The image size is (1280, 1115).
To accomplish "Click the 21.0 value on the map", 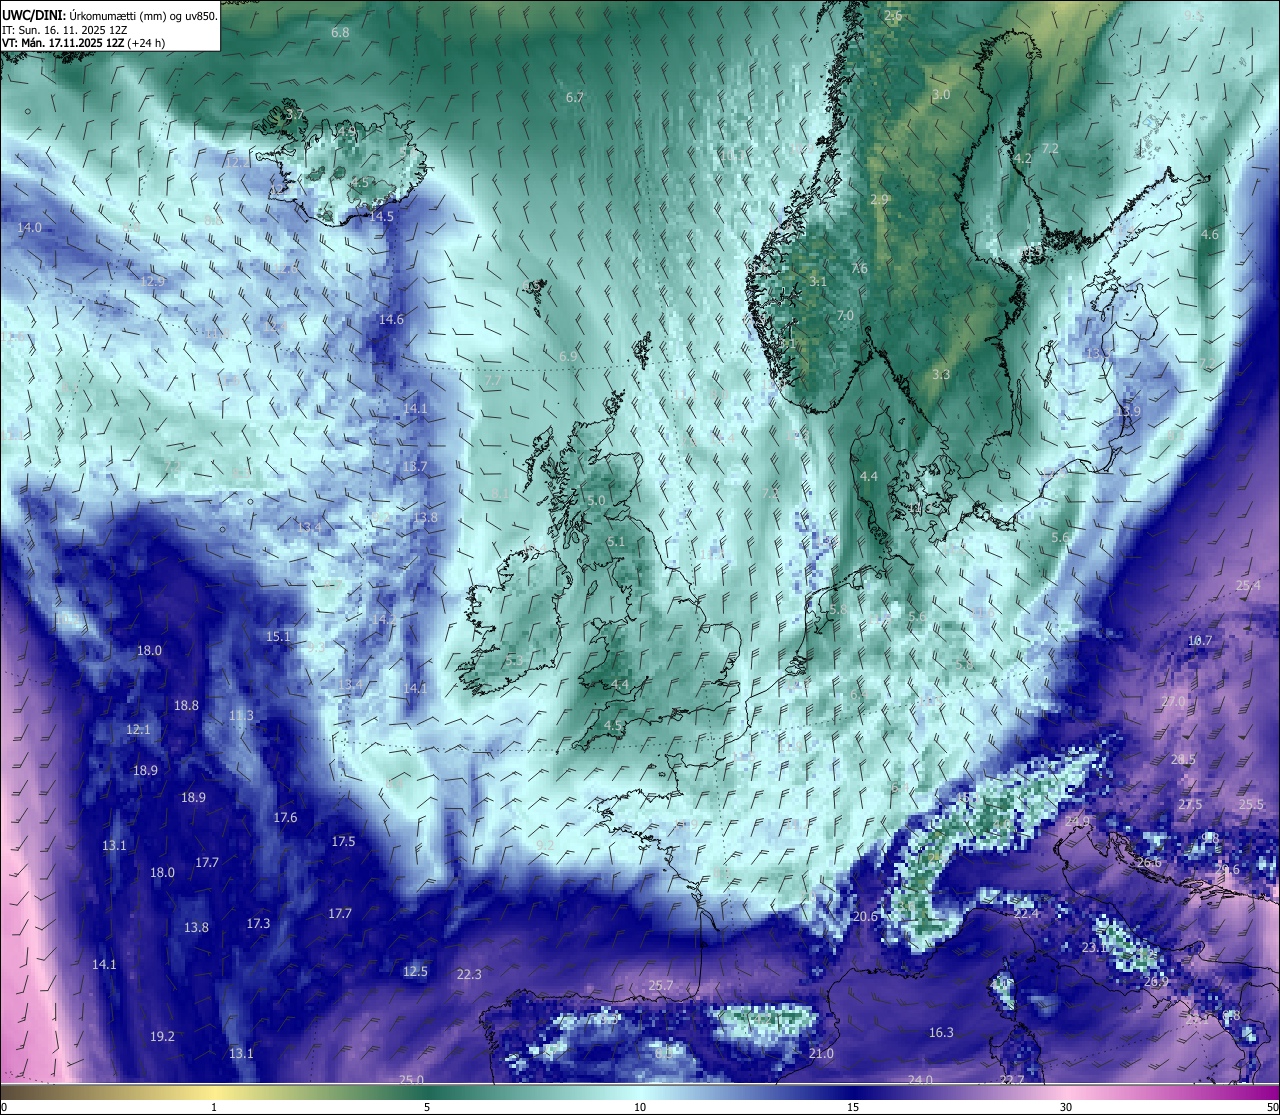I will pyautogui.click(x=821, y=1054).
